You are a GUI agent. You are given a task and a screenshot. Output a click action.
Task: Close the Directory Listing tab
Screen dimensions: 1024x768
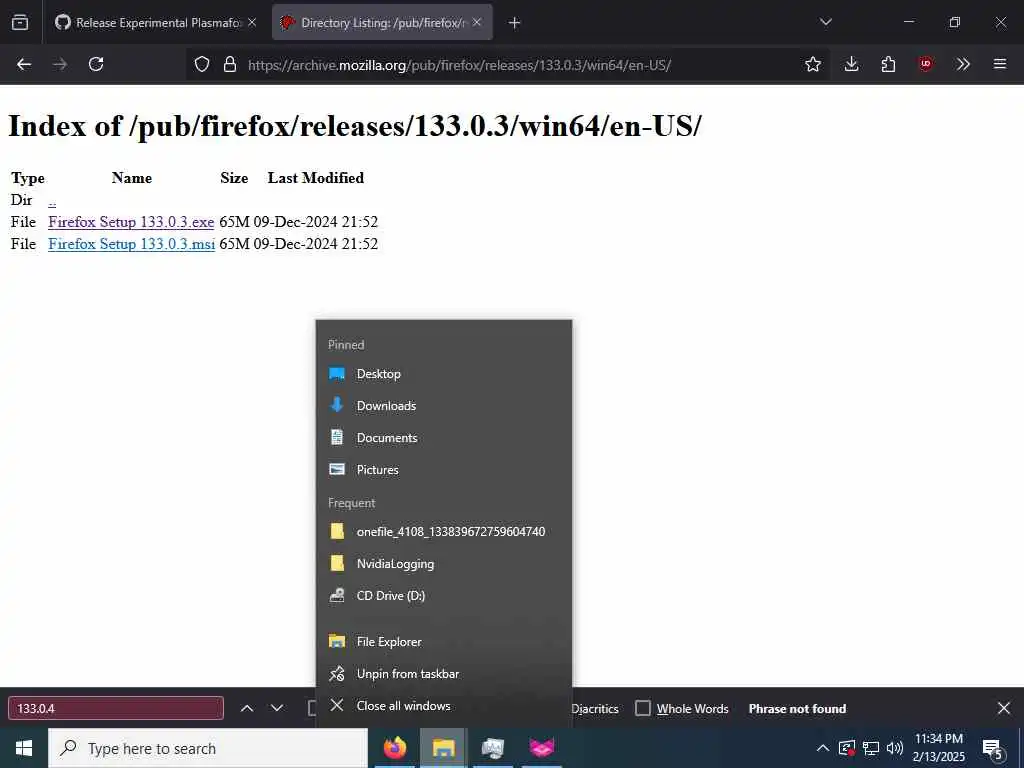tap(477, 22)
